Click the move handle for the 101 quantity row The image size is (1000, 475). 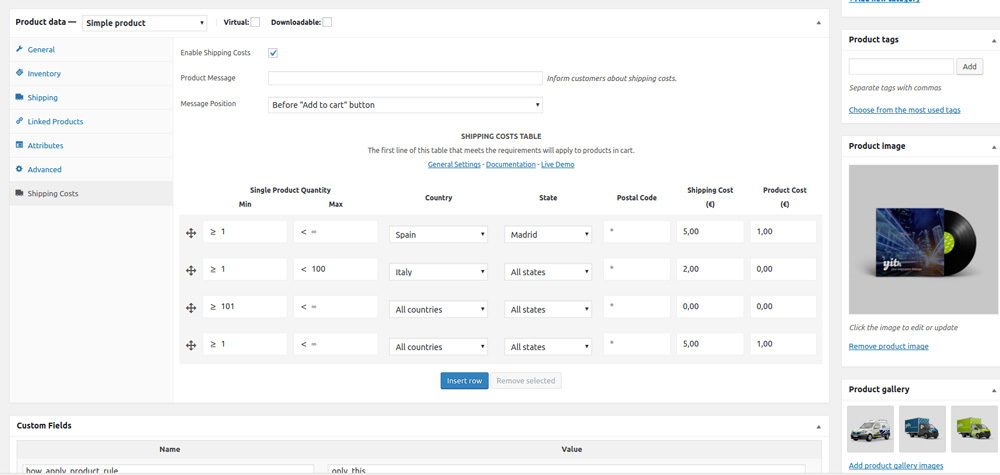click(191, 308)
